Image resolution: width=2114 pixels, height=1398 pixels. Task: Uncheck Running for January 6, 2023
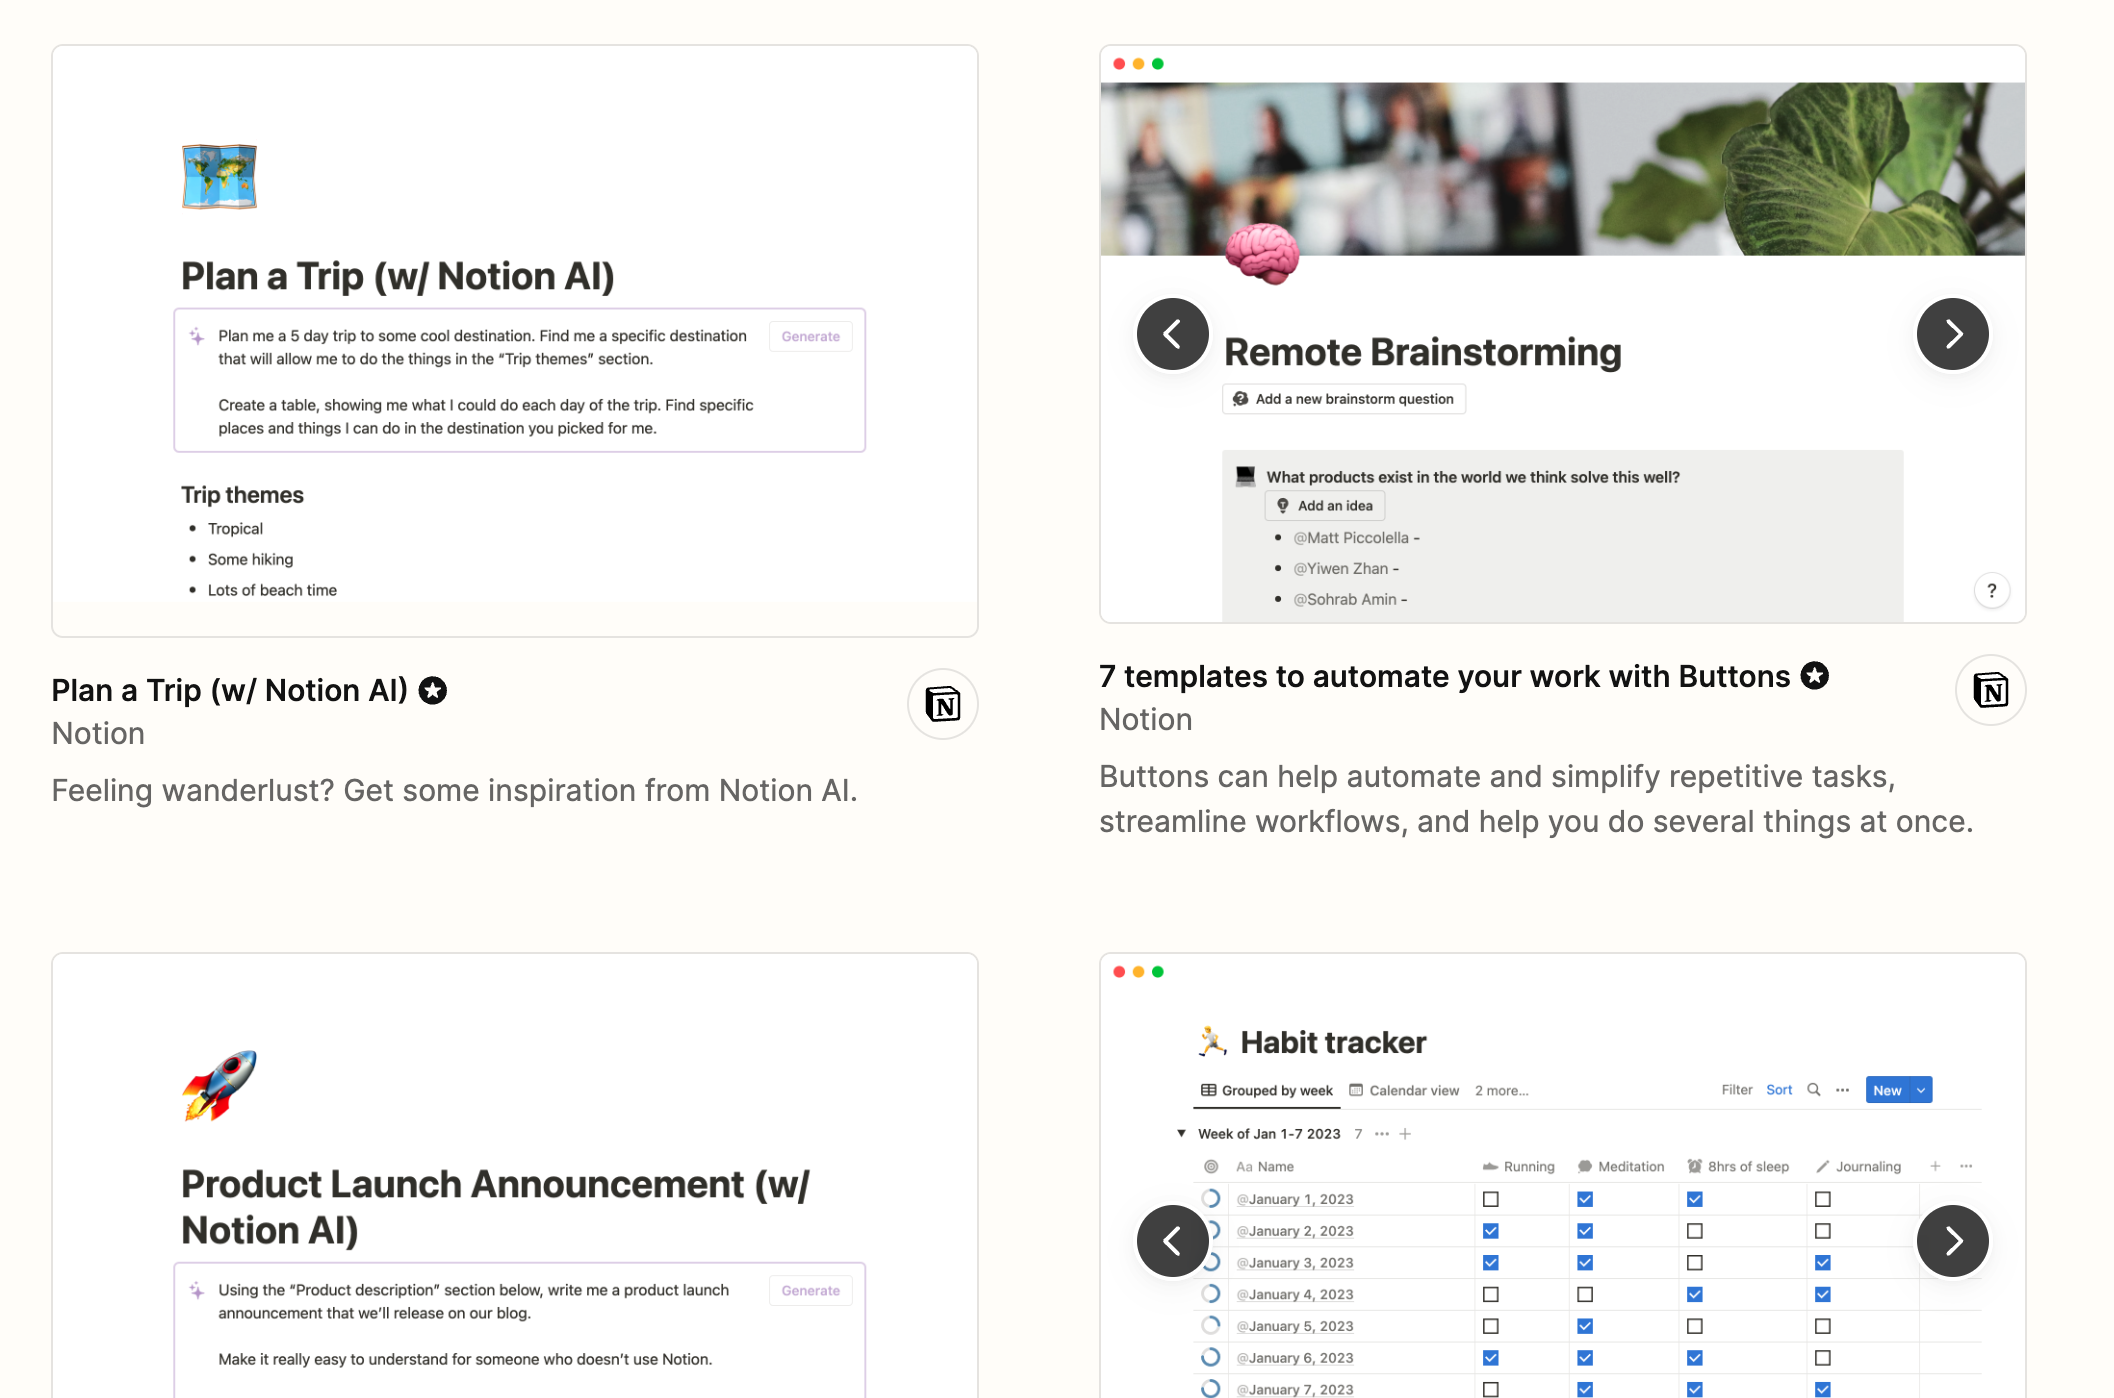coord(1491,1358)
